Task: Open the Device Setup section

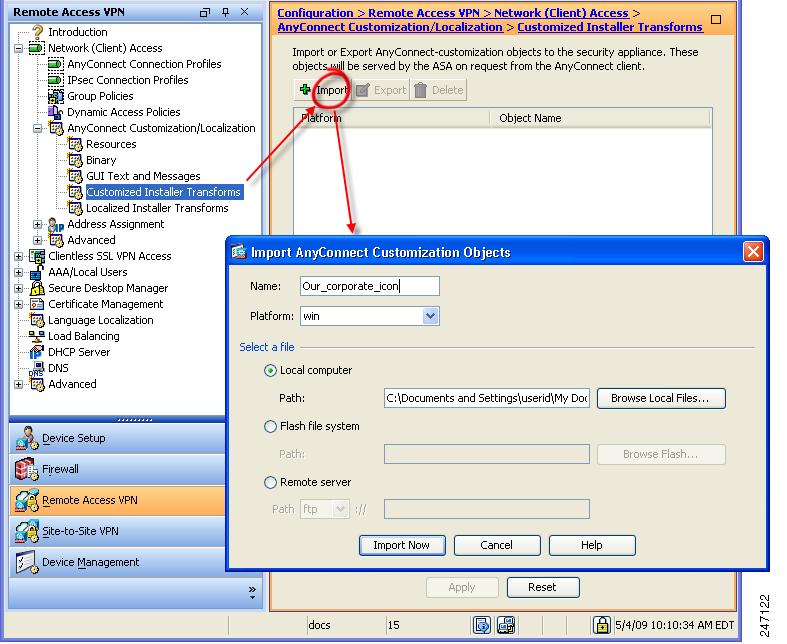Action: click(x=117, y=438)
